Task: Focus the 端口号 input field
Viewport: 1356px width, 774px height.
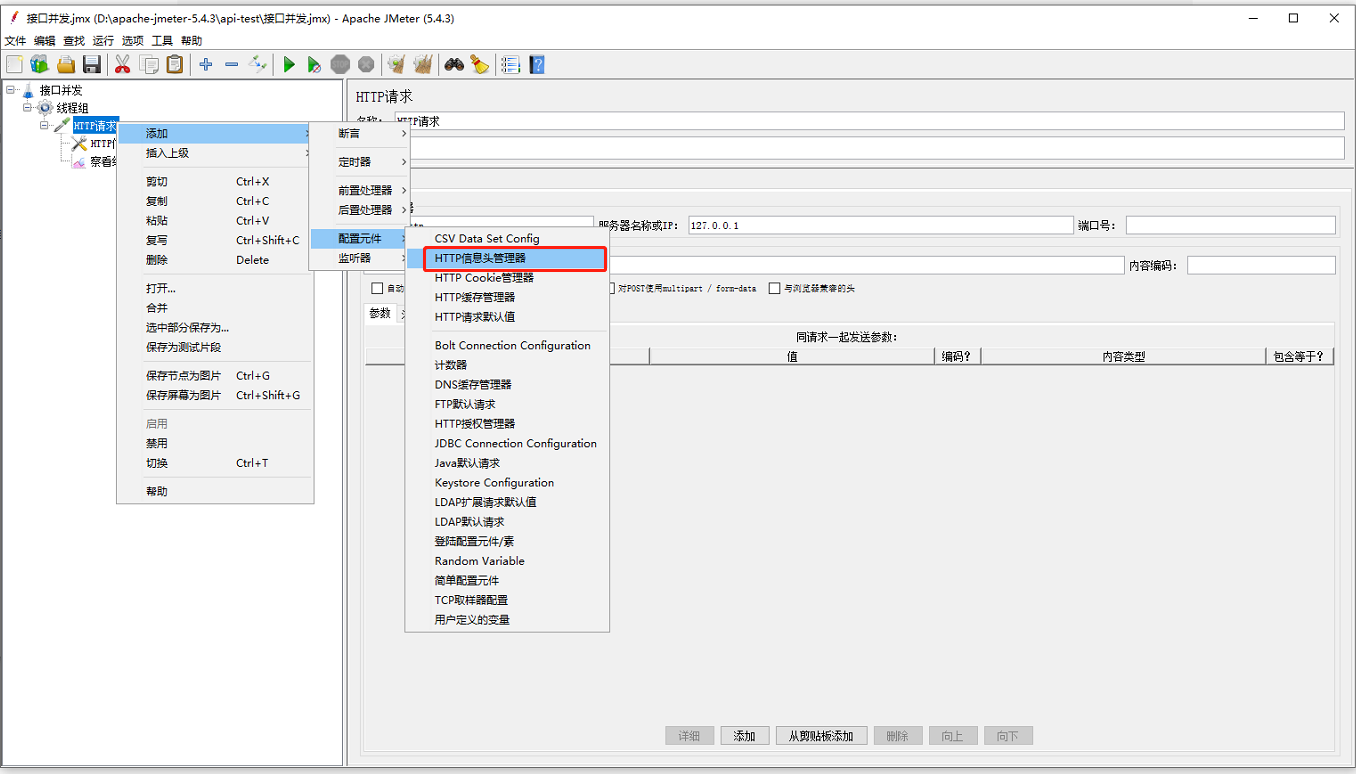Action: tap(1230, 225)
